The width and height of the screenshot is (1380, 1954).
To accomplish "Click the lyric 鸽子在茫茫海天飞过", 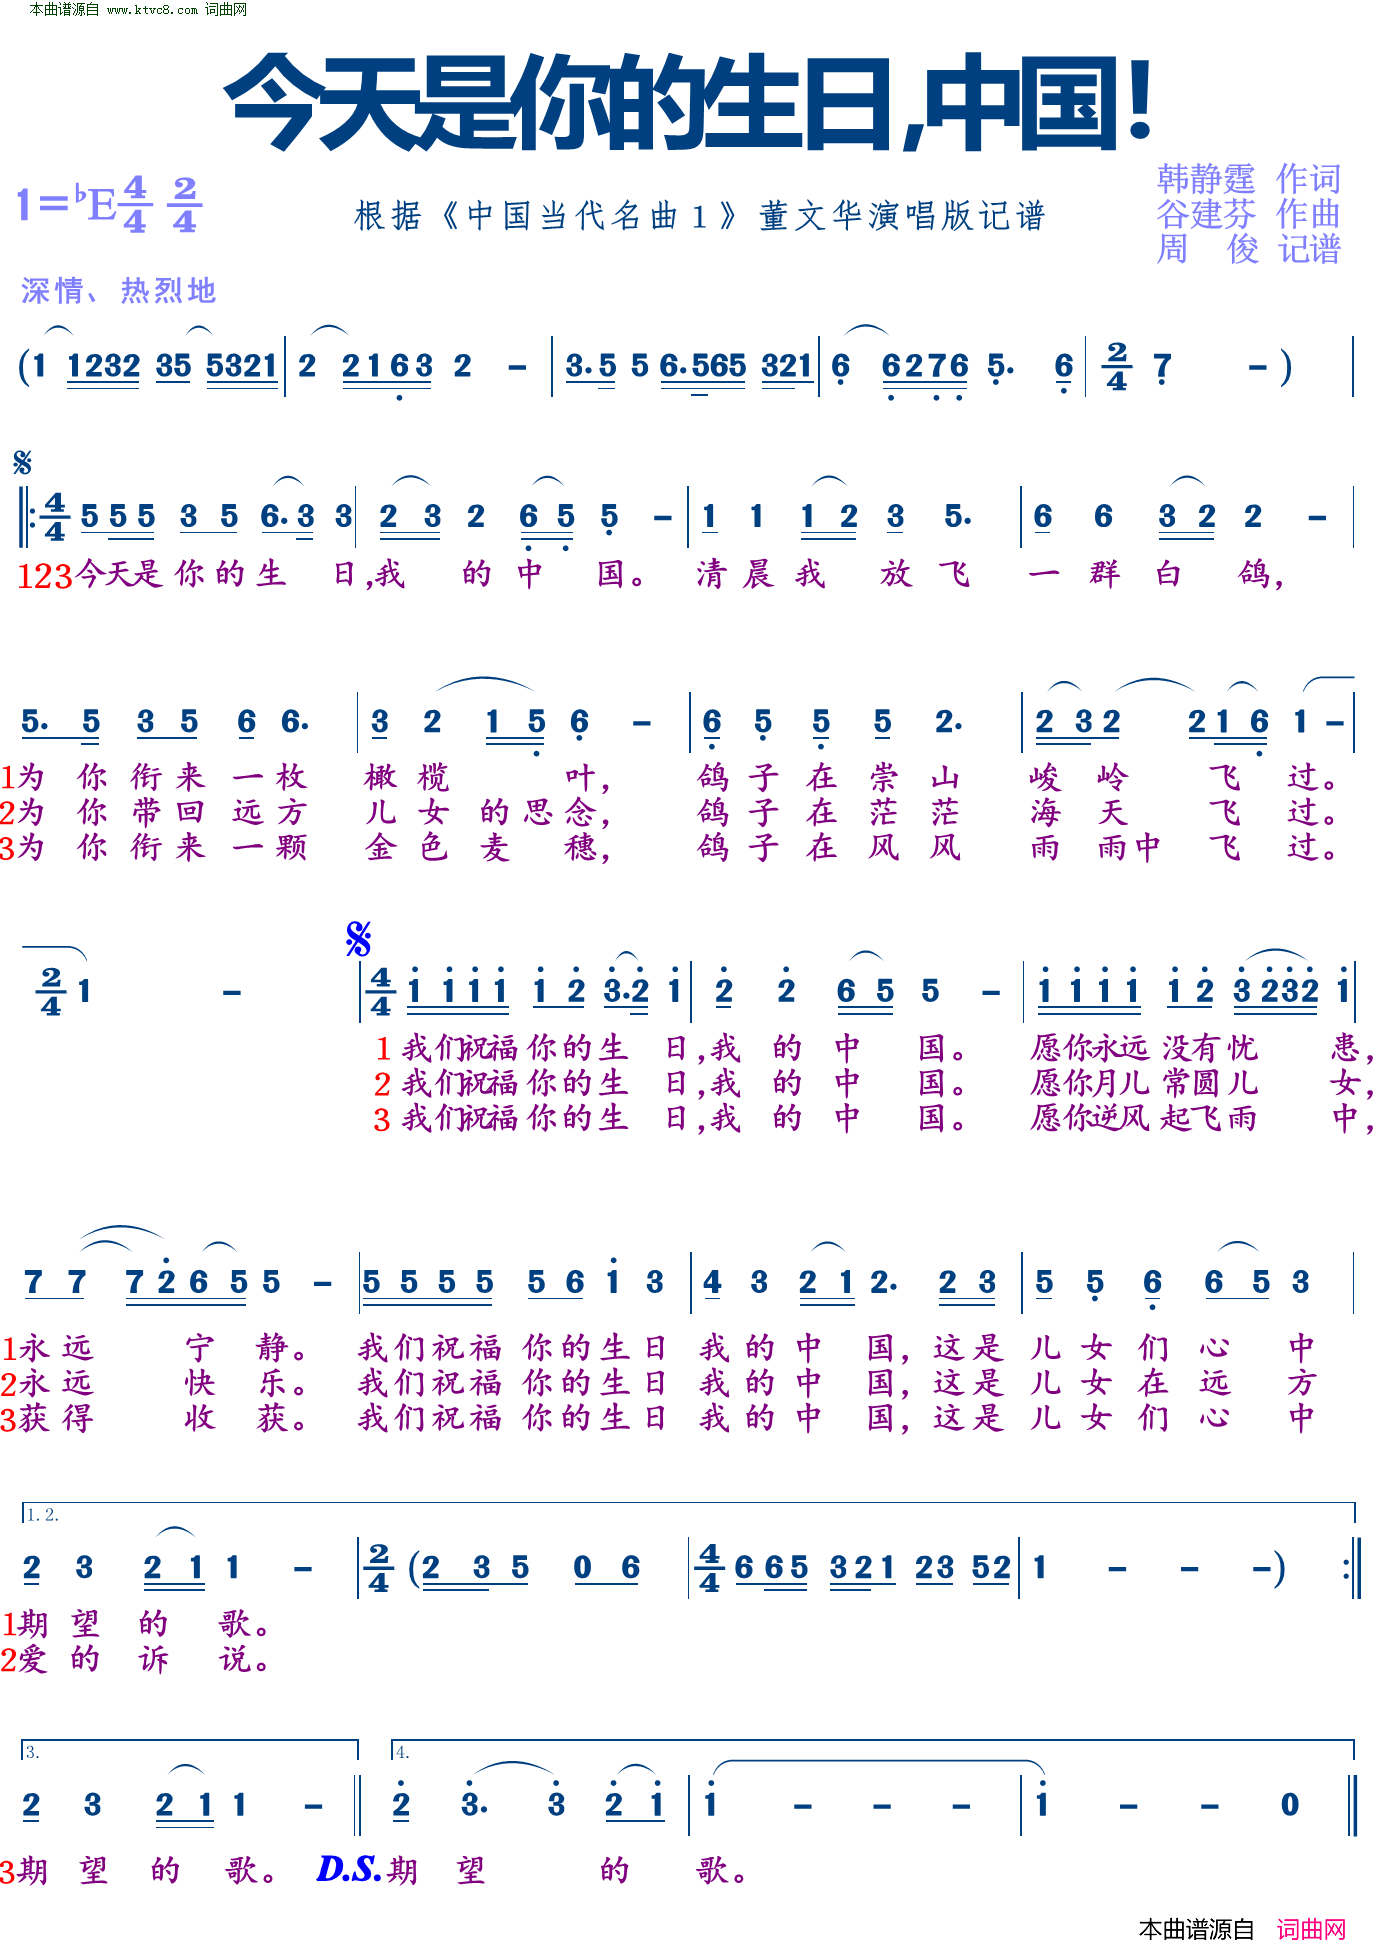I will coord(1018,812).
